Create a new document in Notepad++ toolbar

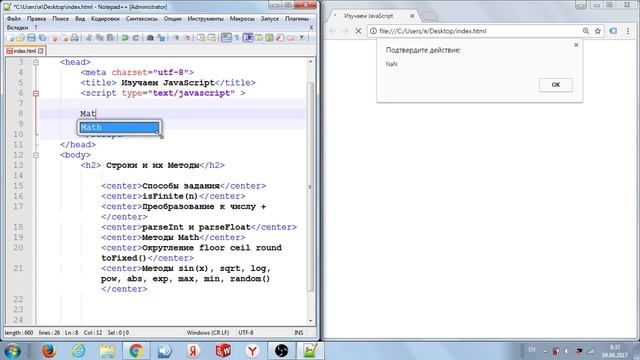tap(11, 38)
